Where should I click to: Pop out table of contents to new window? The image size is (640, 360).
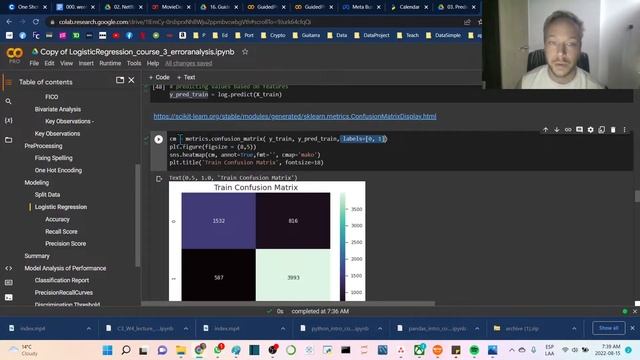coord(120,80)
